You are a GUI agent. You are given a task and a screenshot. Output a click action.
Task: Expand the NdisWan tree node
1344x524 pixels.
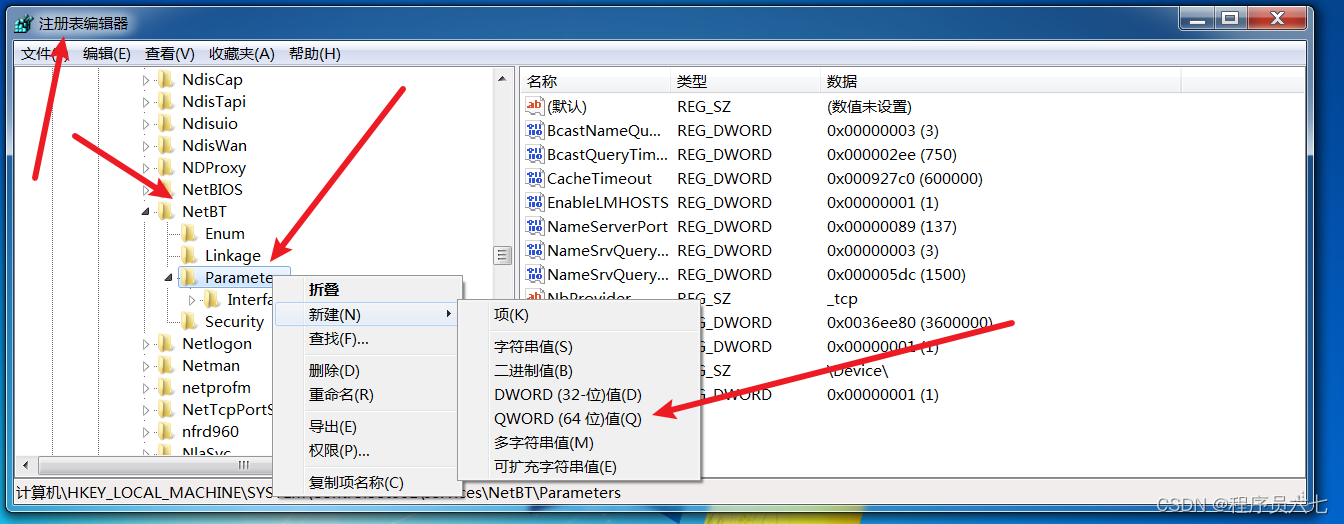click(x=145, y=146)
